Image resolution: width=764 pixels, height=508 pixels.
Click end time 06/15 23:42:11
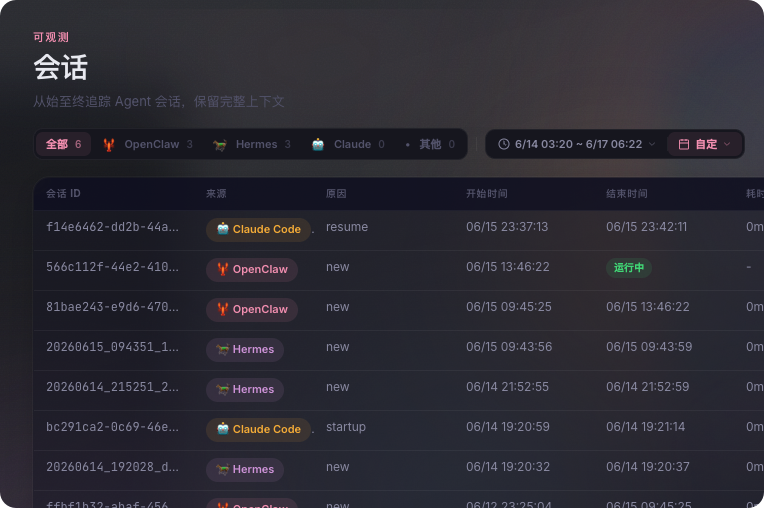pyautogui.click(x=647, y=227)
